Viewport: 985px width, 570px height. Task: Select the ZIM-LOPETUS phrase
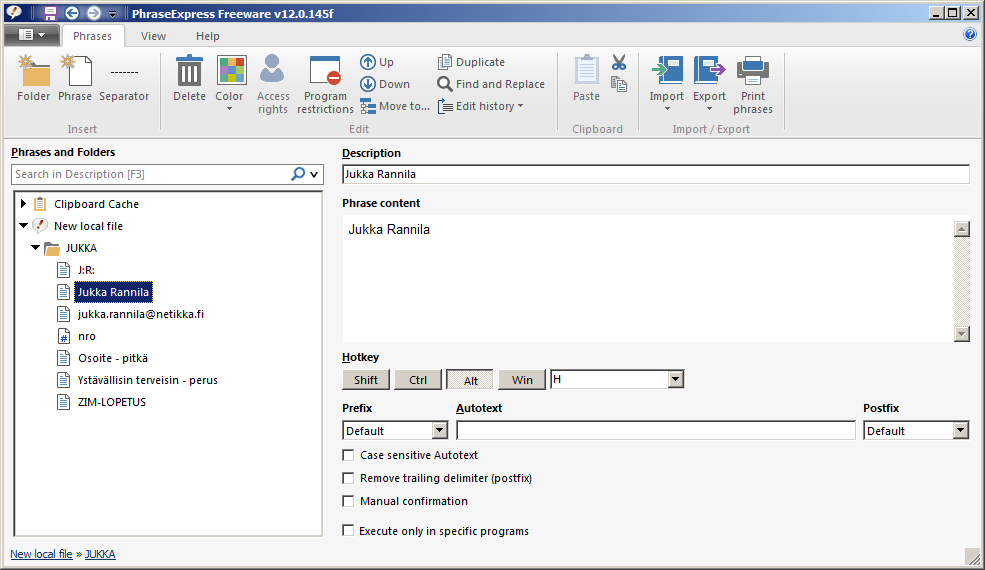112,402
